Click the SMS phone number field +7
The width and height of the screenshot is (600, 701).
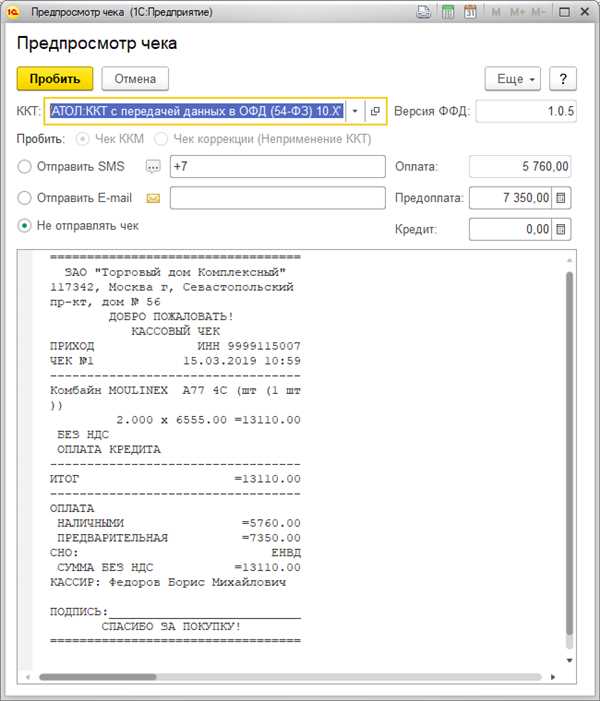pyautogui.click(x=278, y=166)
